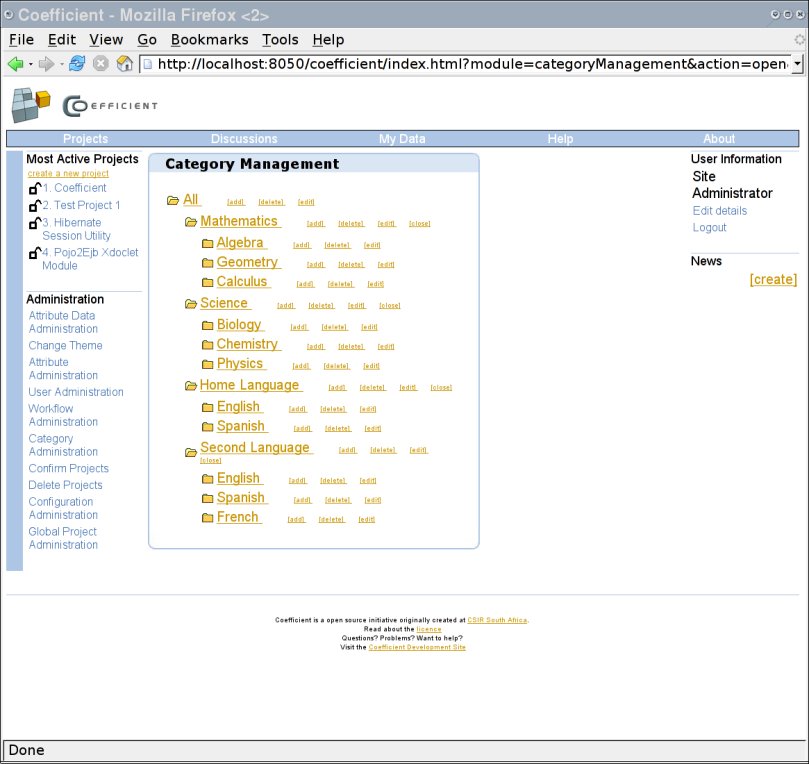809x764 pixels.
Task: Click the Home icon in toolbar
Action: (125, 64)
